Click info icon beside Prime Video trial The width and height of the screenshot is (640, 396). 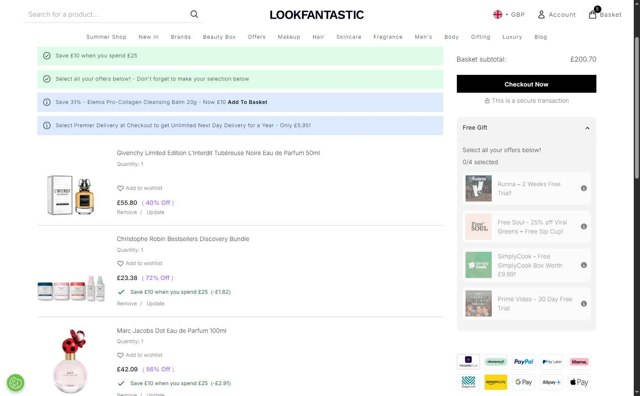click(584, 304)
